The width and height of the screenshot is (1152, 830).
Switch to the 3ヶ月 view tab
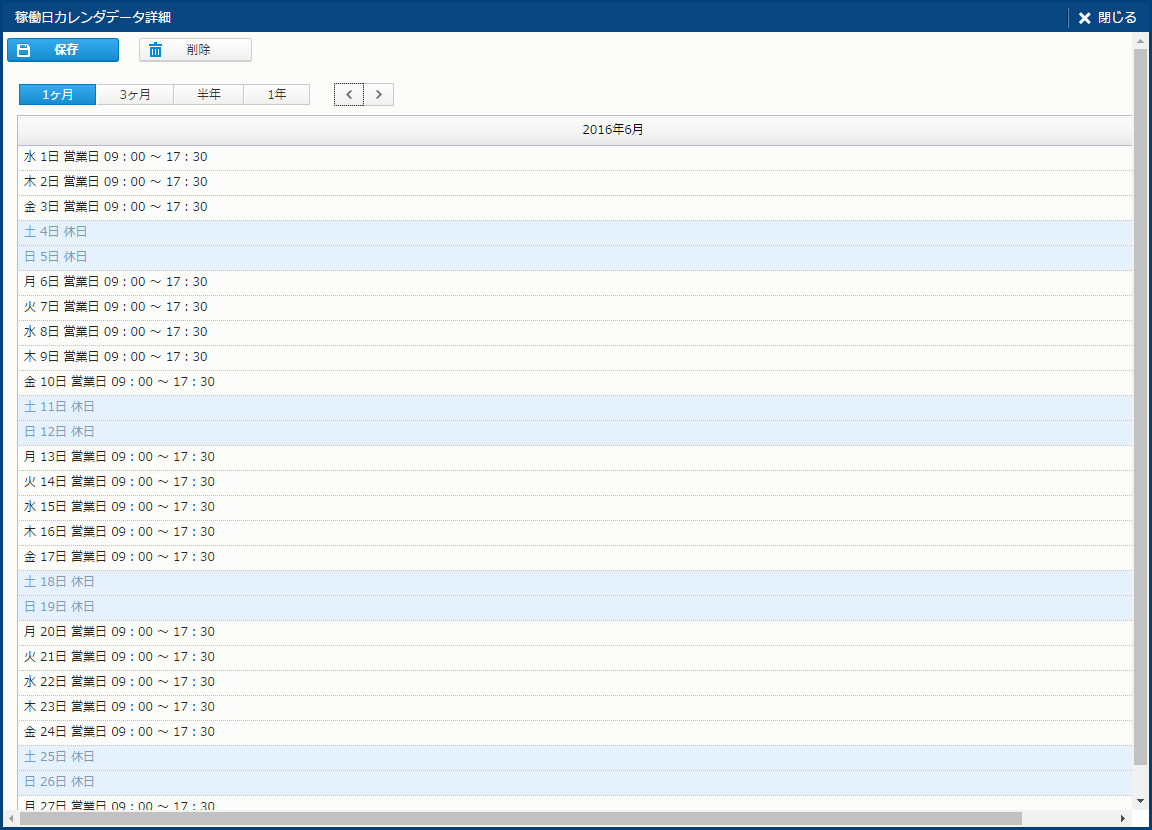[x=135, y=95]
